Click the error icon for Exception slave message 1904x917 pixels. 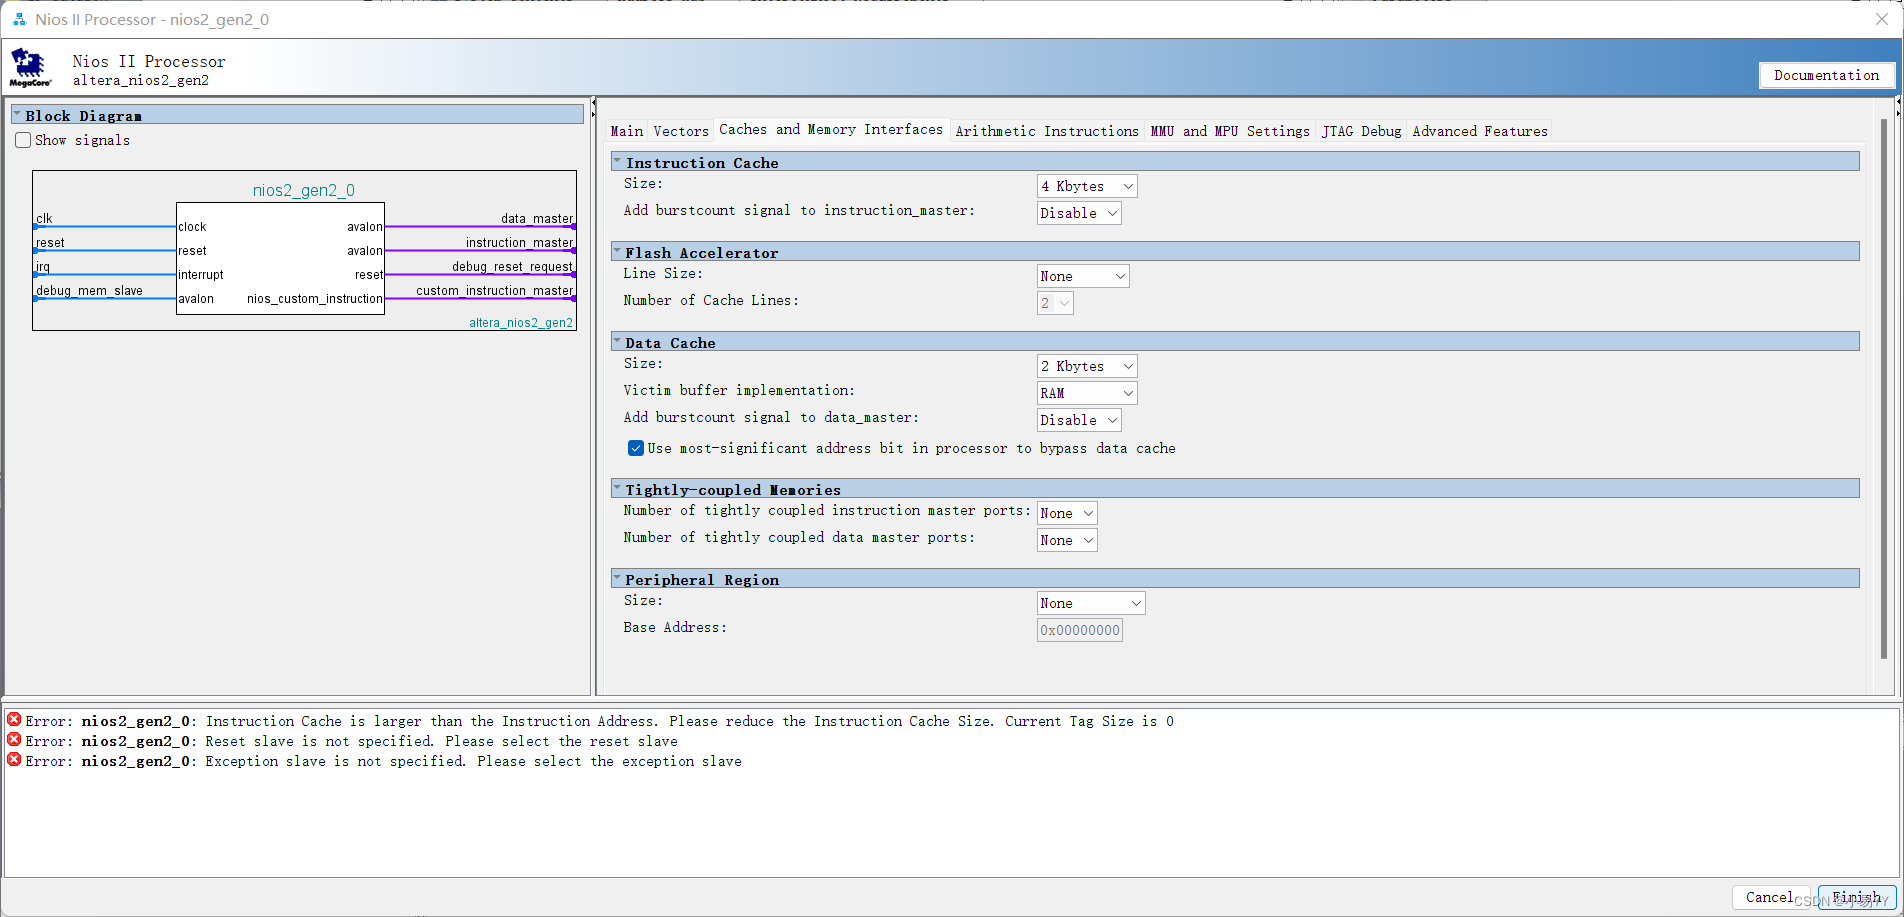14,759
